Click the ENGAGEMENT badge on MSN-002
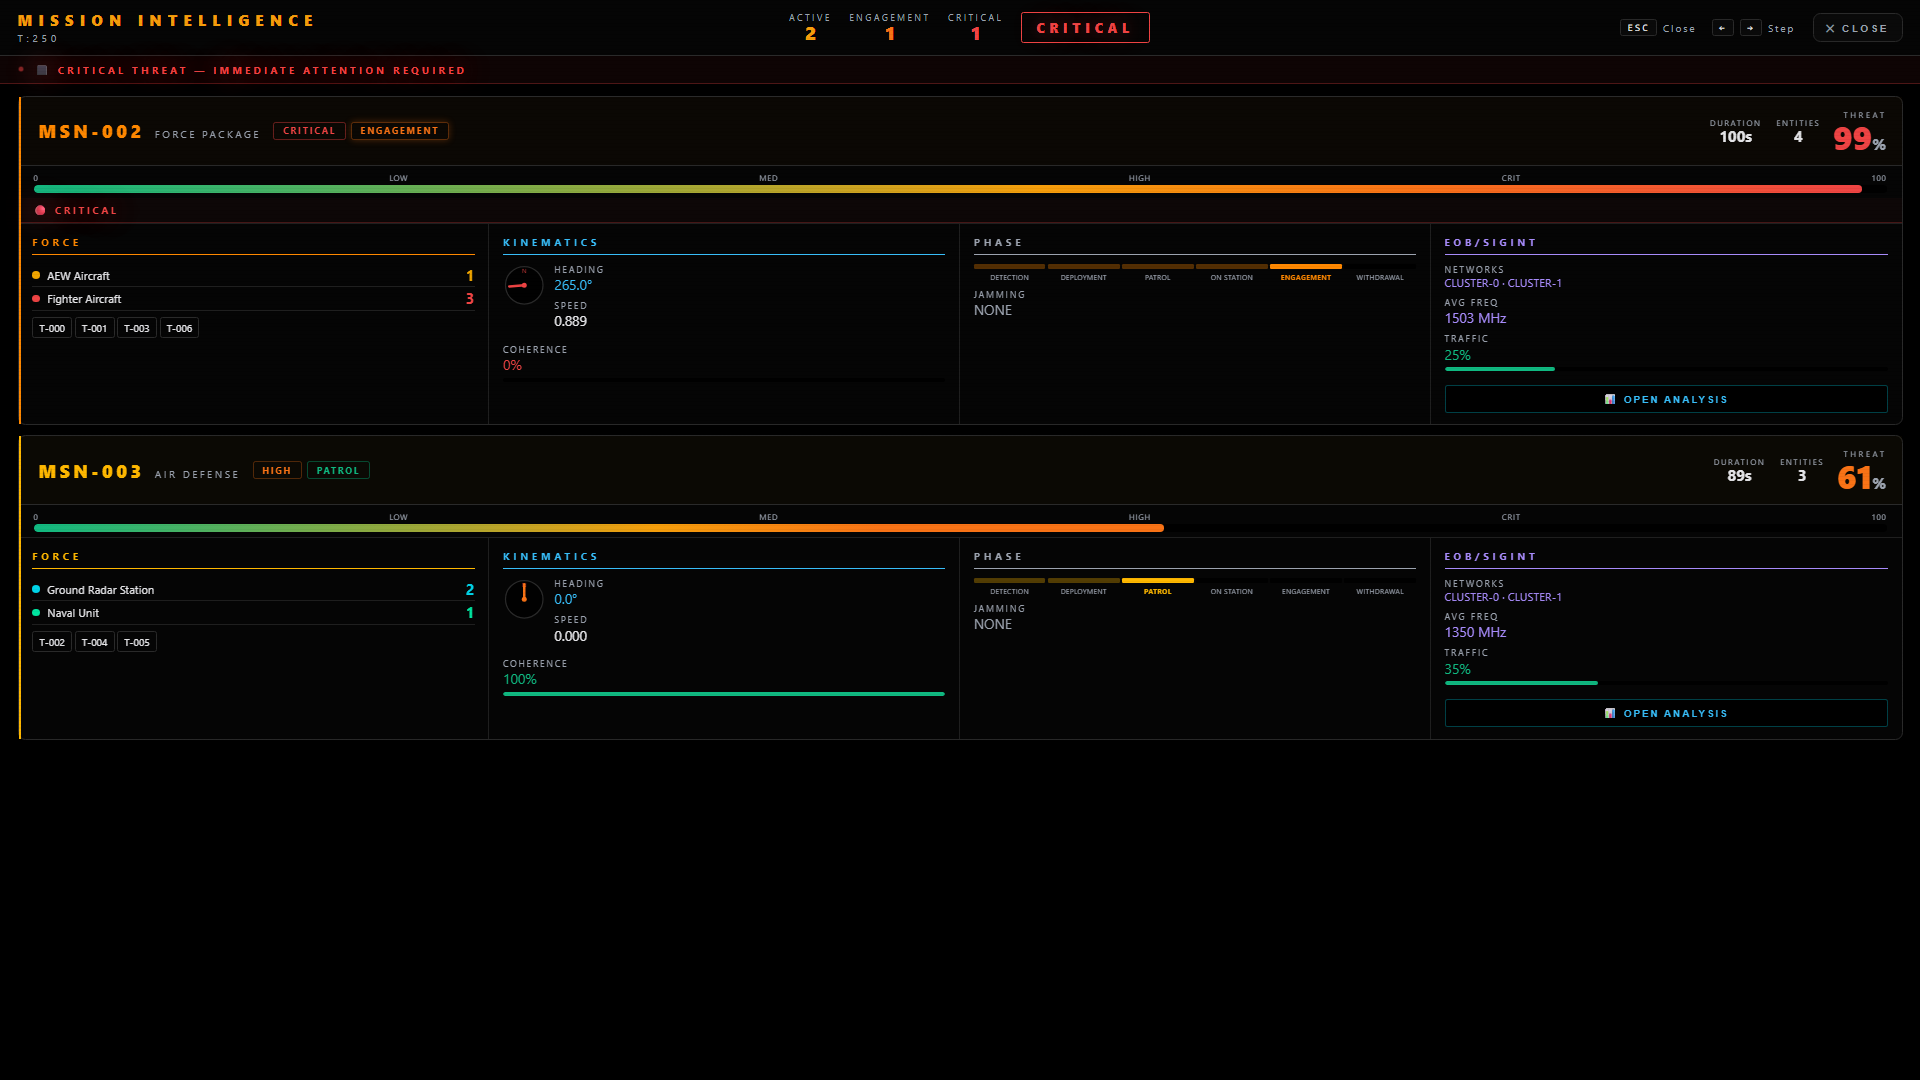The width and height of the screenshot is (1920, 1080). click(399, 131)
